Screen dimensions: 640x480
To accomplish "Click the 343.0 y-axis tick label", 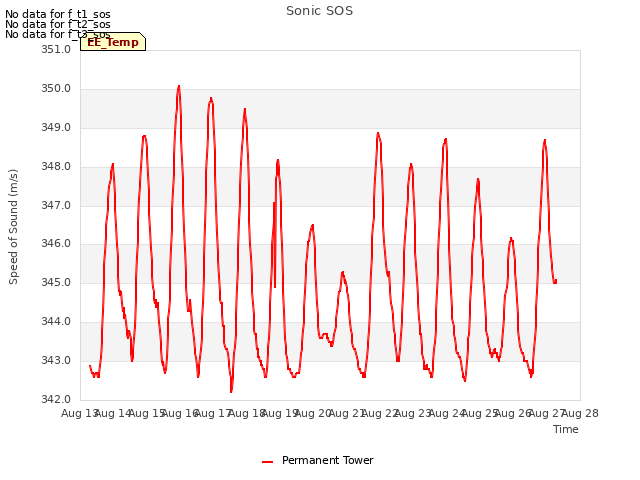I will 56,360.
